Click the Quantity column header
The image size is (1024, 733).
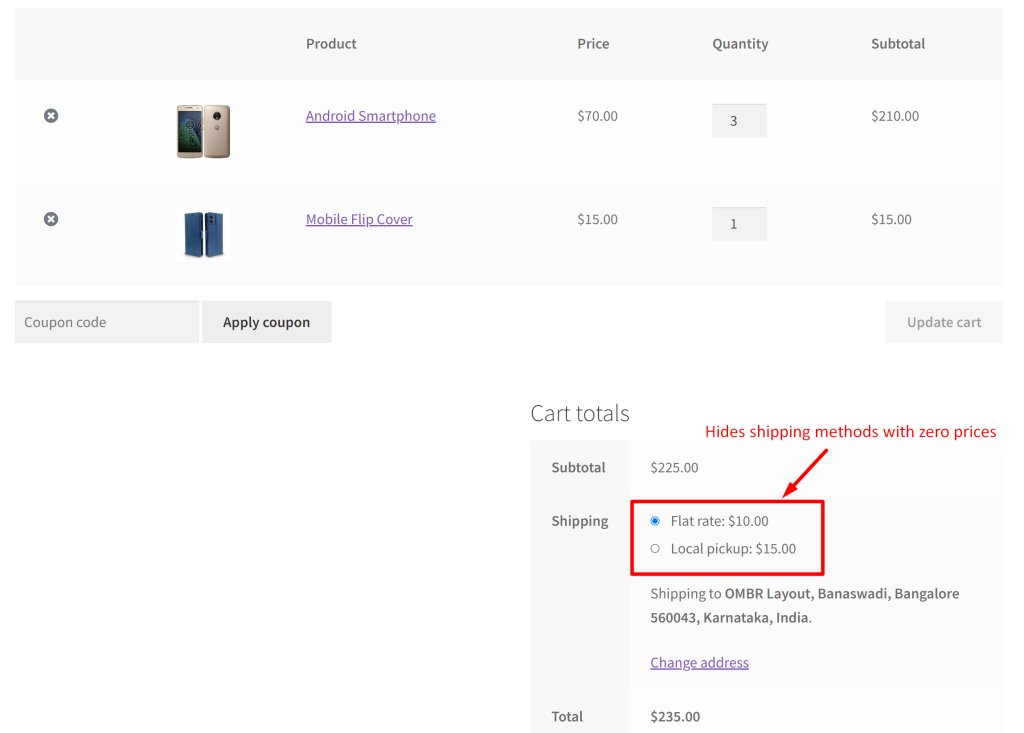pos(740,44)
